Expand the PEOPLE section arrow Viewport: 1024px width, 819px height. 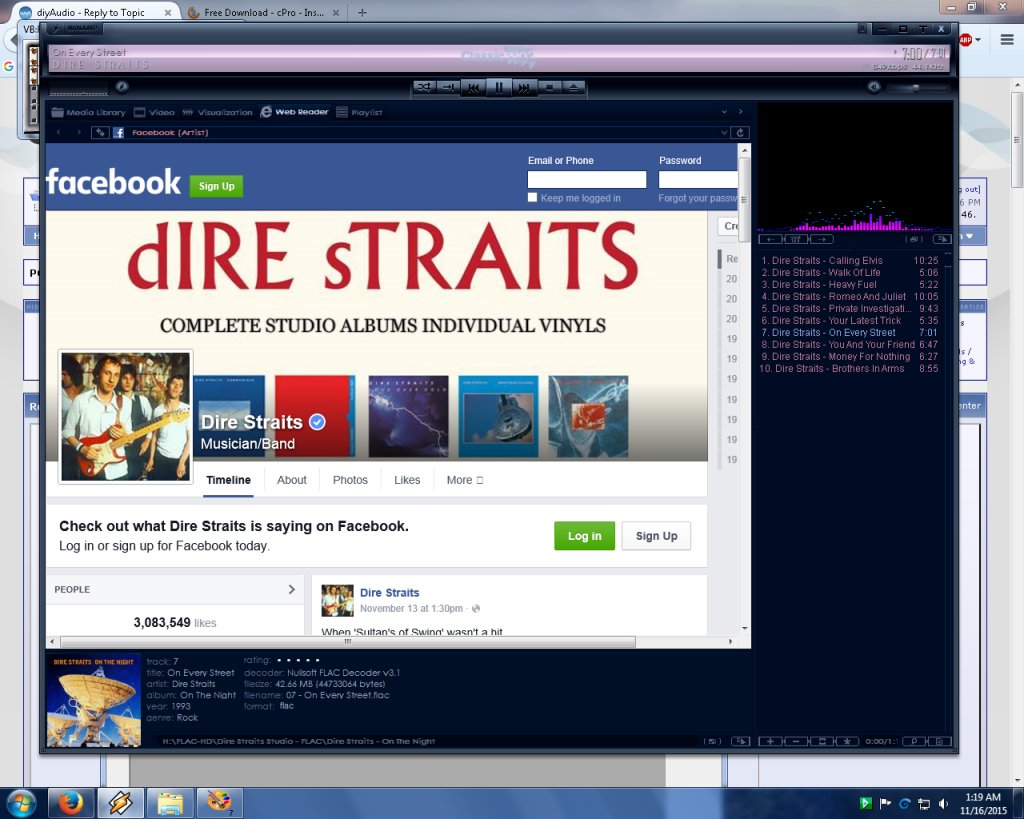pyautogui.click(x=292, y=589)
